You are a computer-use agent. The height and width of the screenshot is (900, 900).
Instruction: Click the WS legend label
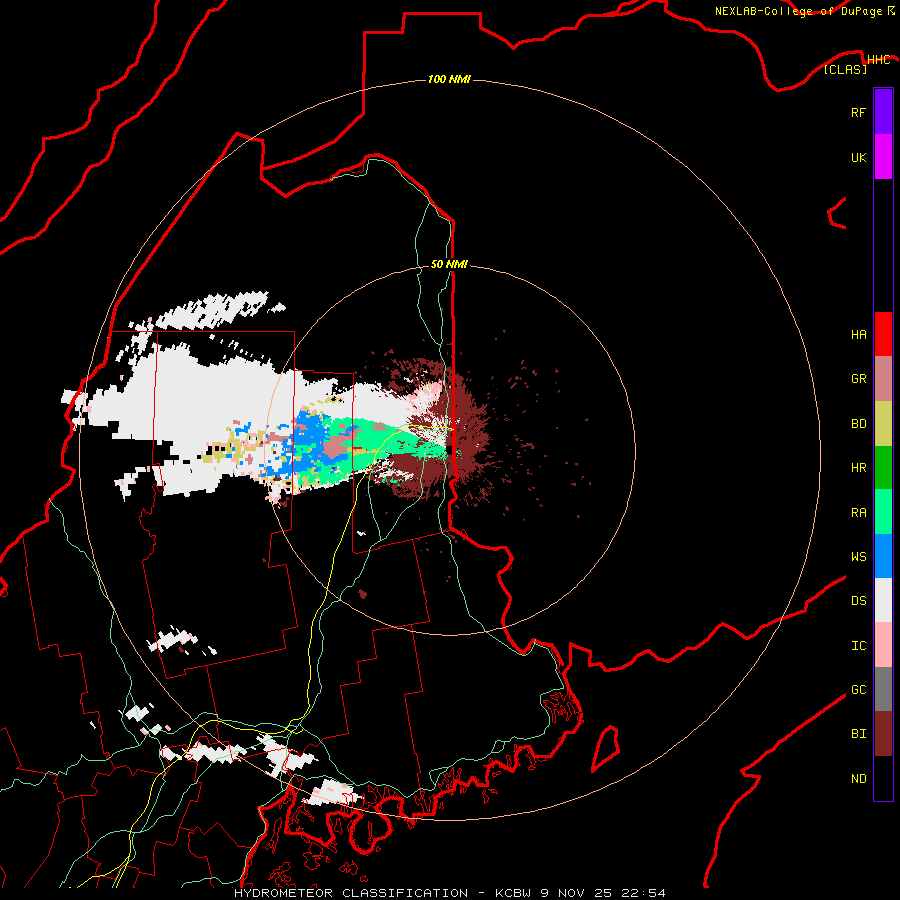coord(858,556)
